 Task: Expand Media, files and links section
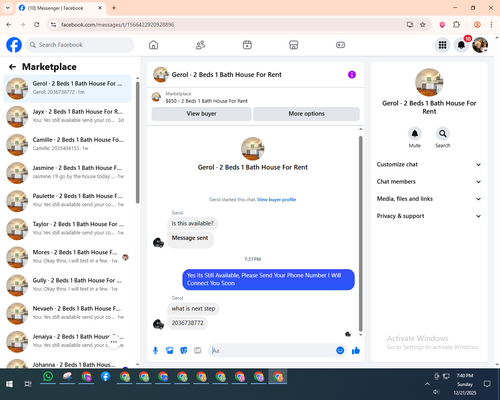click(429, 199)
